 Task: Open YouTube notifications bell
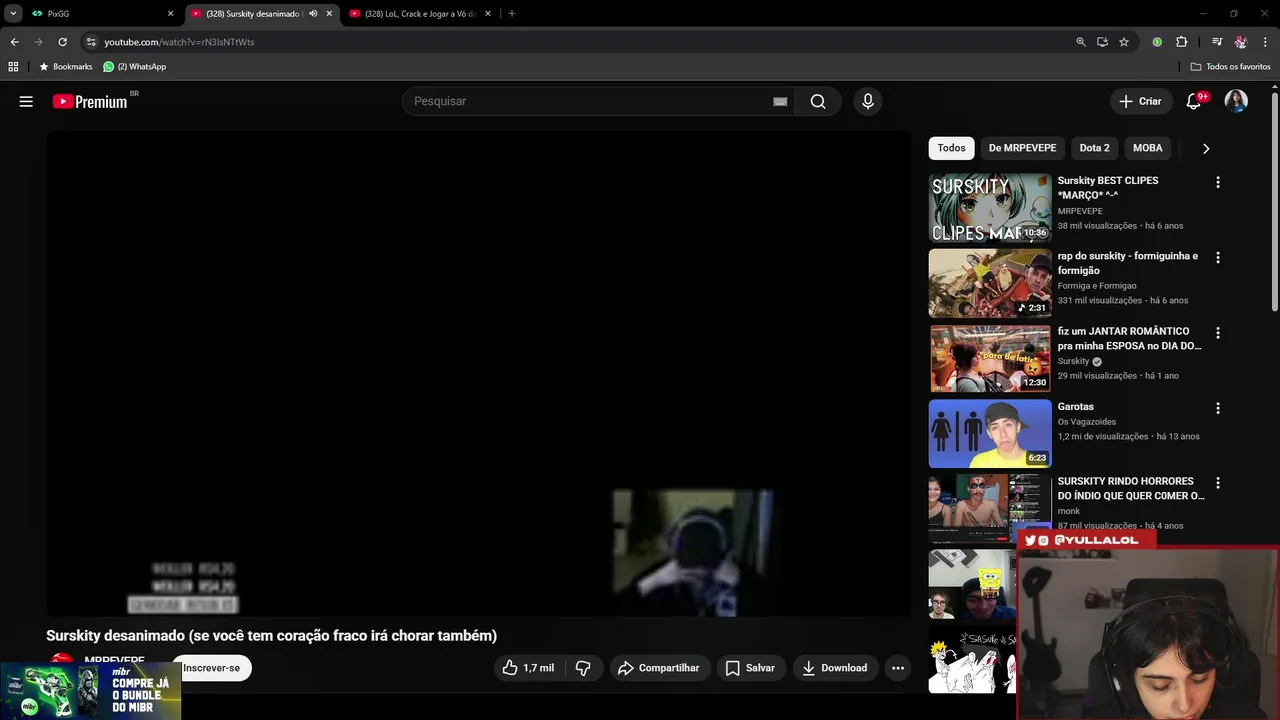point(1194,101)
